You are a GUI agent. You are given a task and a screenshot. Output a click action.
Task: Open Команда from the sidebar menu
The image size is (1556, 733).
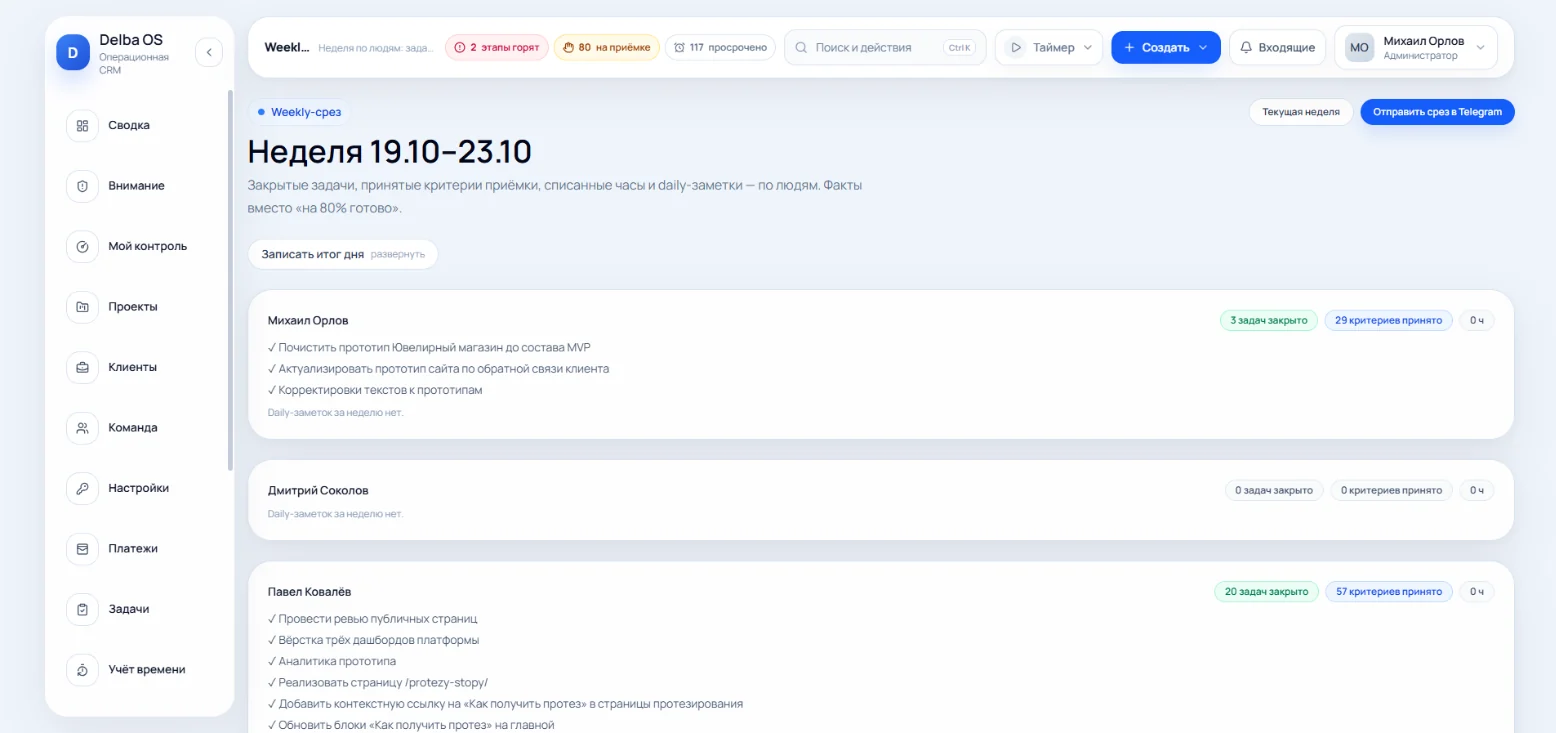tap(133, 428)
